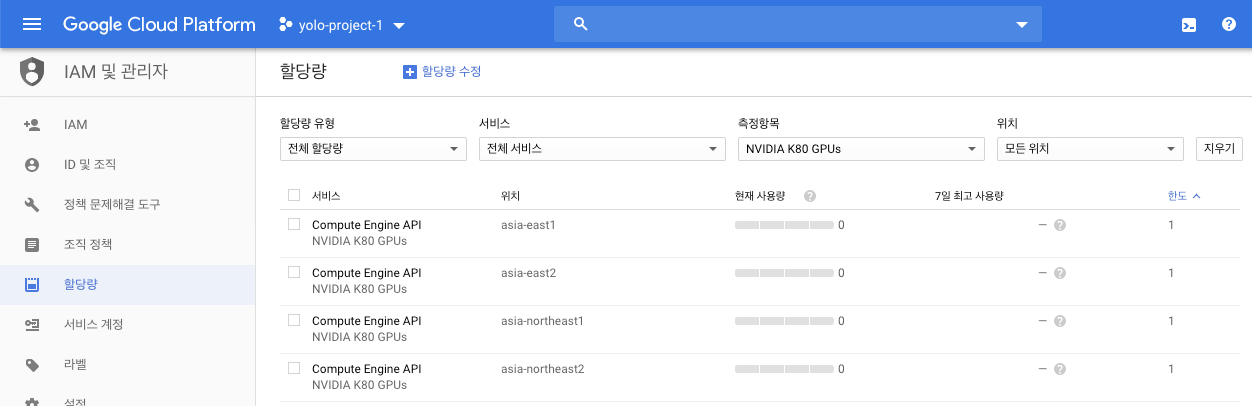Check the asia-east2 row checkbox
The image size is (1252, 406).
(294, 272)
